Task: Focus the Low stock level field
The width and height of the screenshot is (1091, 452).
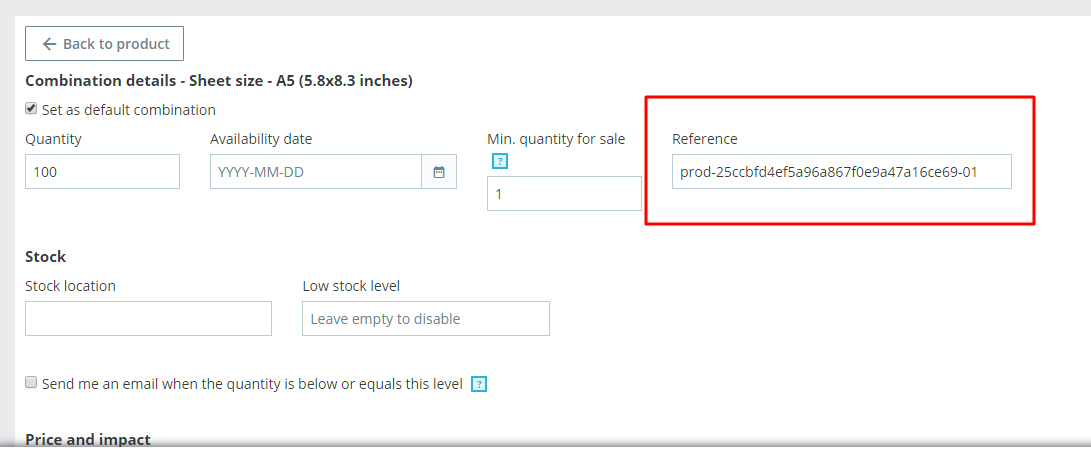Action: pos(426,319)
